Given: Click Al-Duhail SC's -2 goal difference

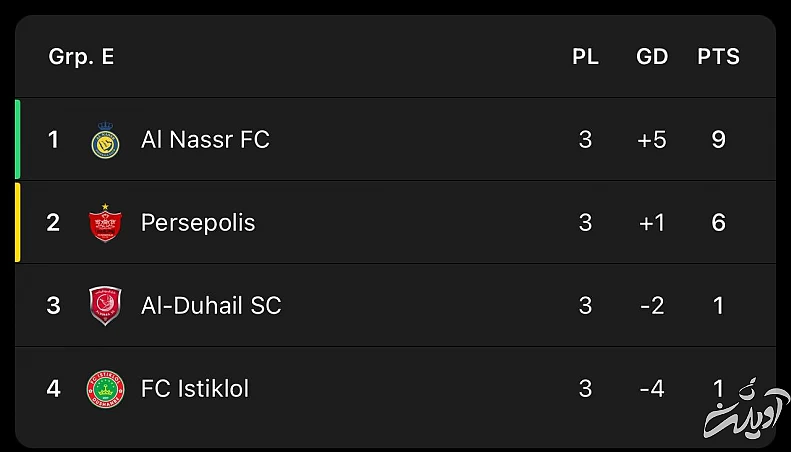Looking at the screenshot, I should click(x=652, y=306).
